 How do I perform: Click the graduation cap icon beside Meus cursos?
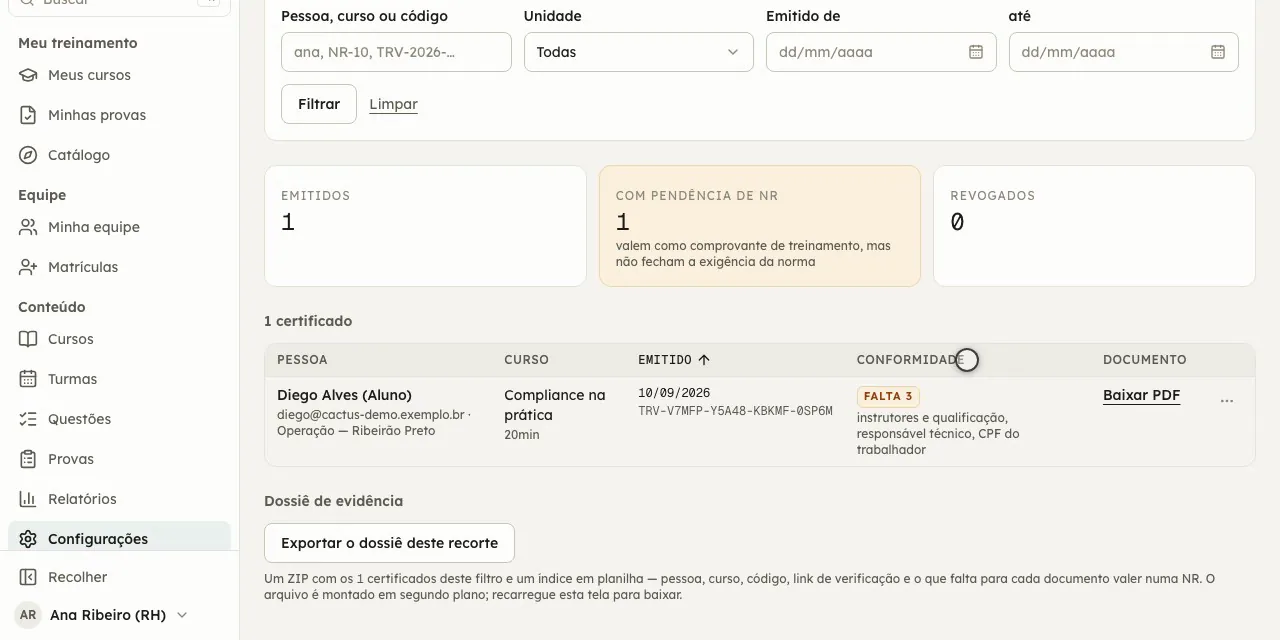pos(28,75)
